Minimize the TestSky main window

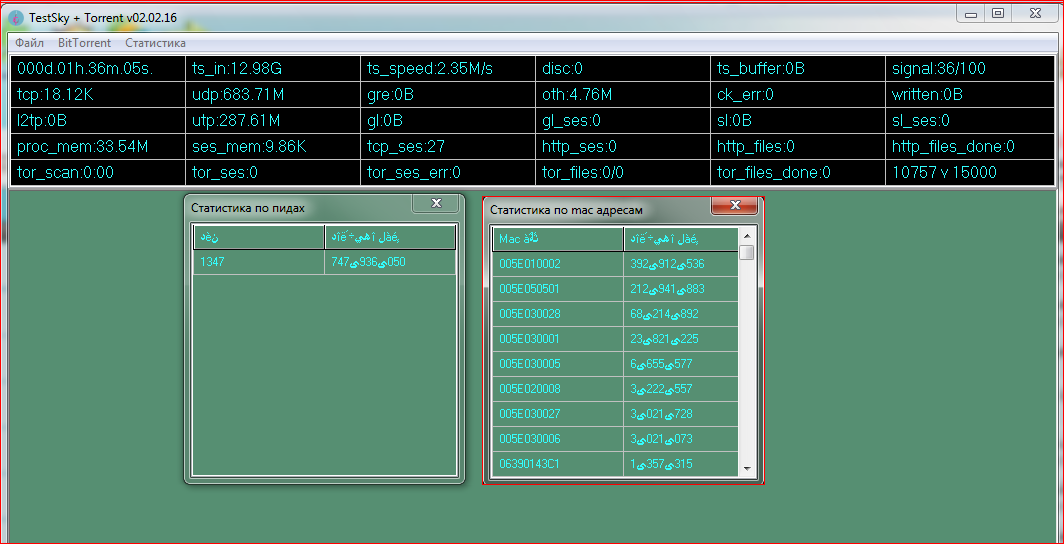(971, 13)
